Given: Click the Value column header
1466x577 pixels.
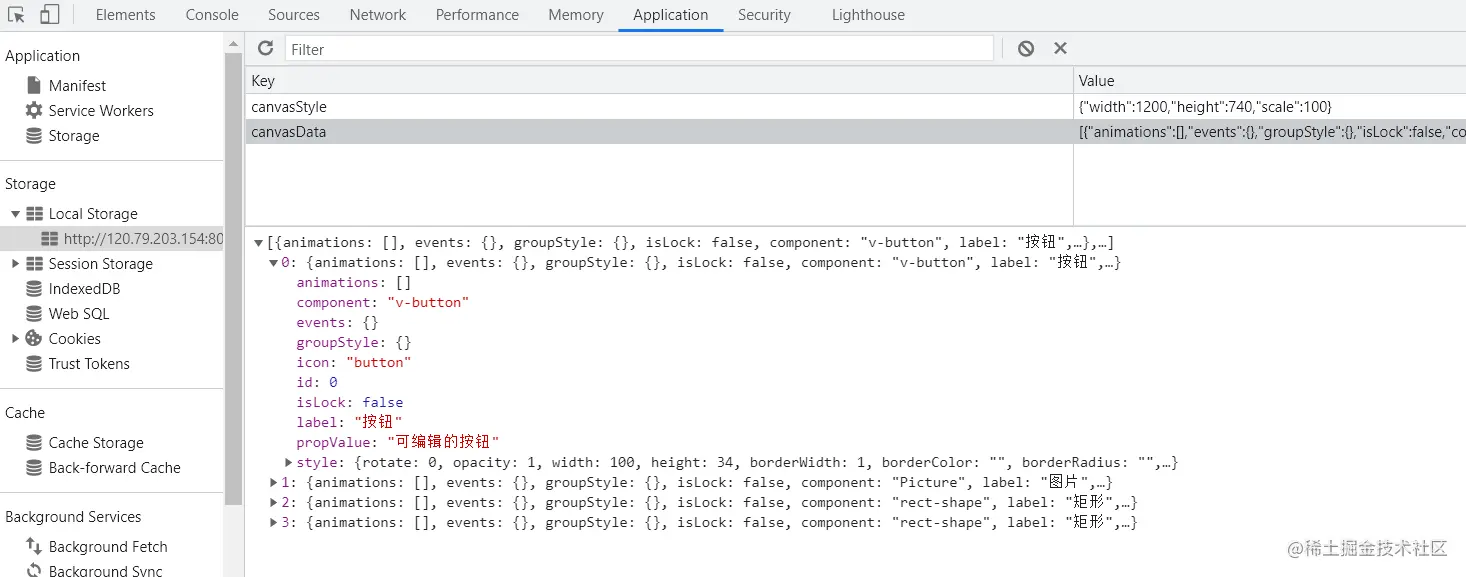Looking at the screenshot, I should click(1270, 81).
